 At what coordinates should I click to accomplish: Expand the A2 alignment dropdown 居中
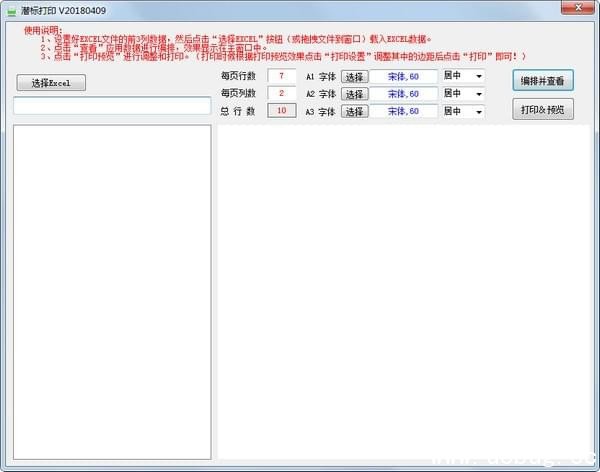[x=478, y=94]
